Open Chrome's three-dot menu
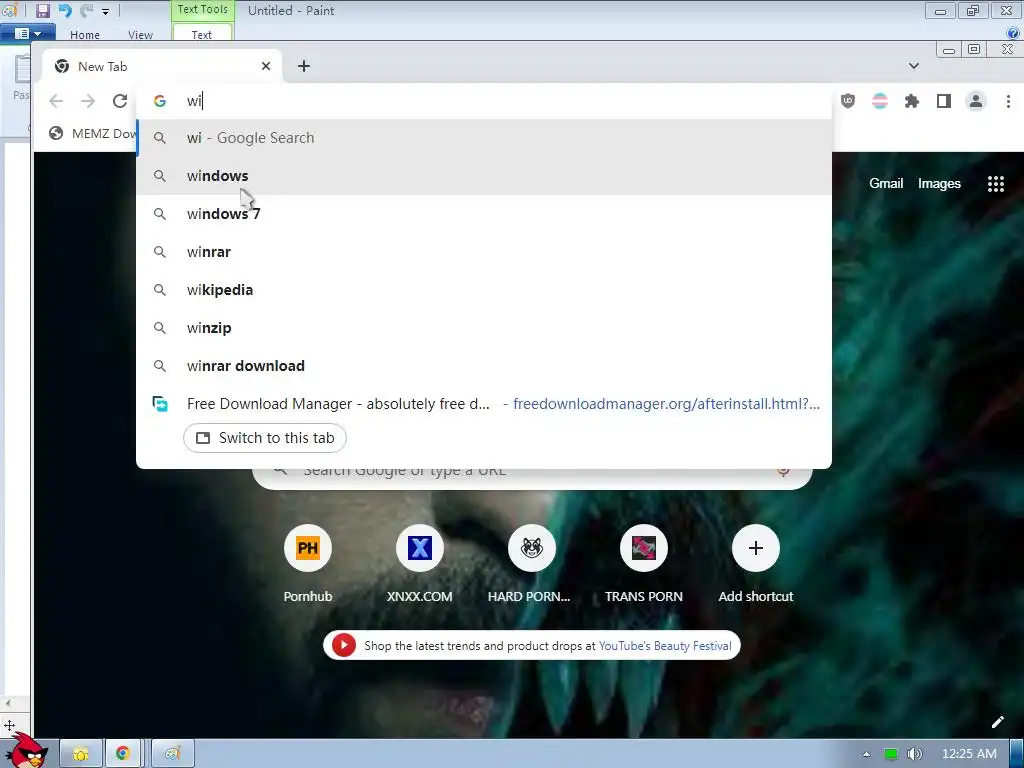 click(1008, 101)
